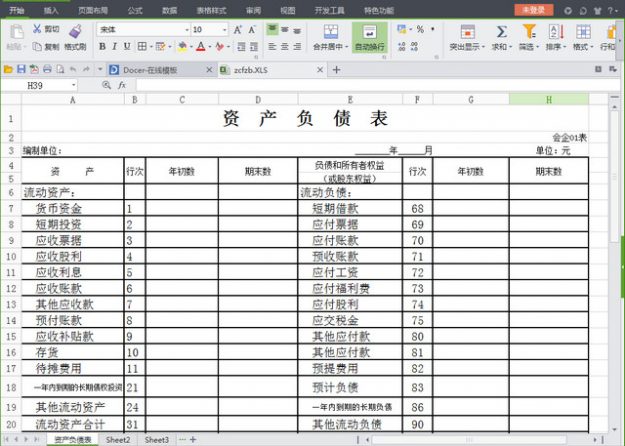Click the Cut (剪切) scissors icon

click(37, 30)
